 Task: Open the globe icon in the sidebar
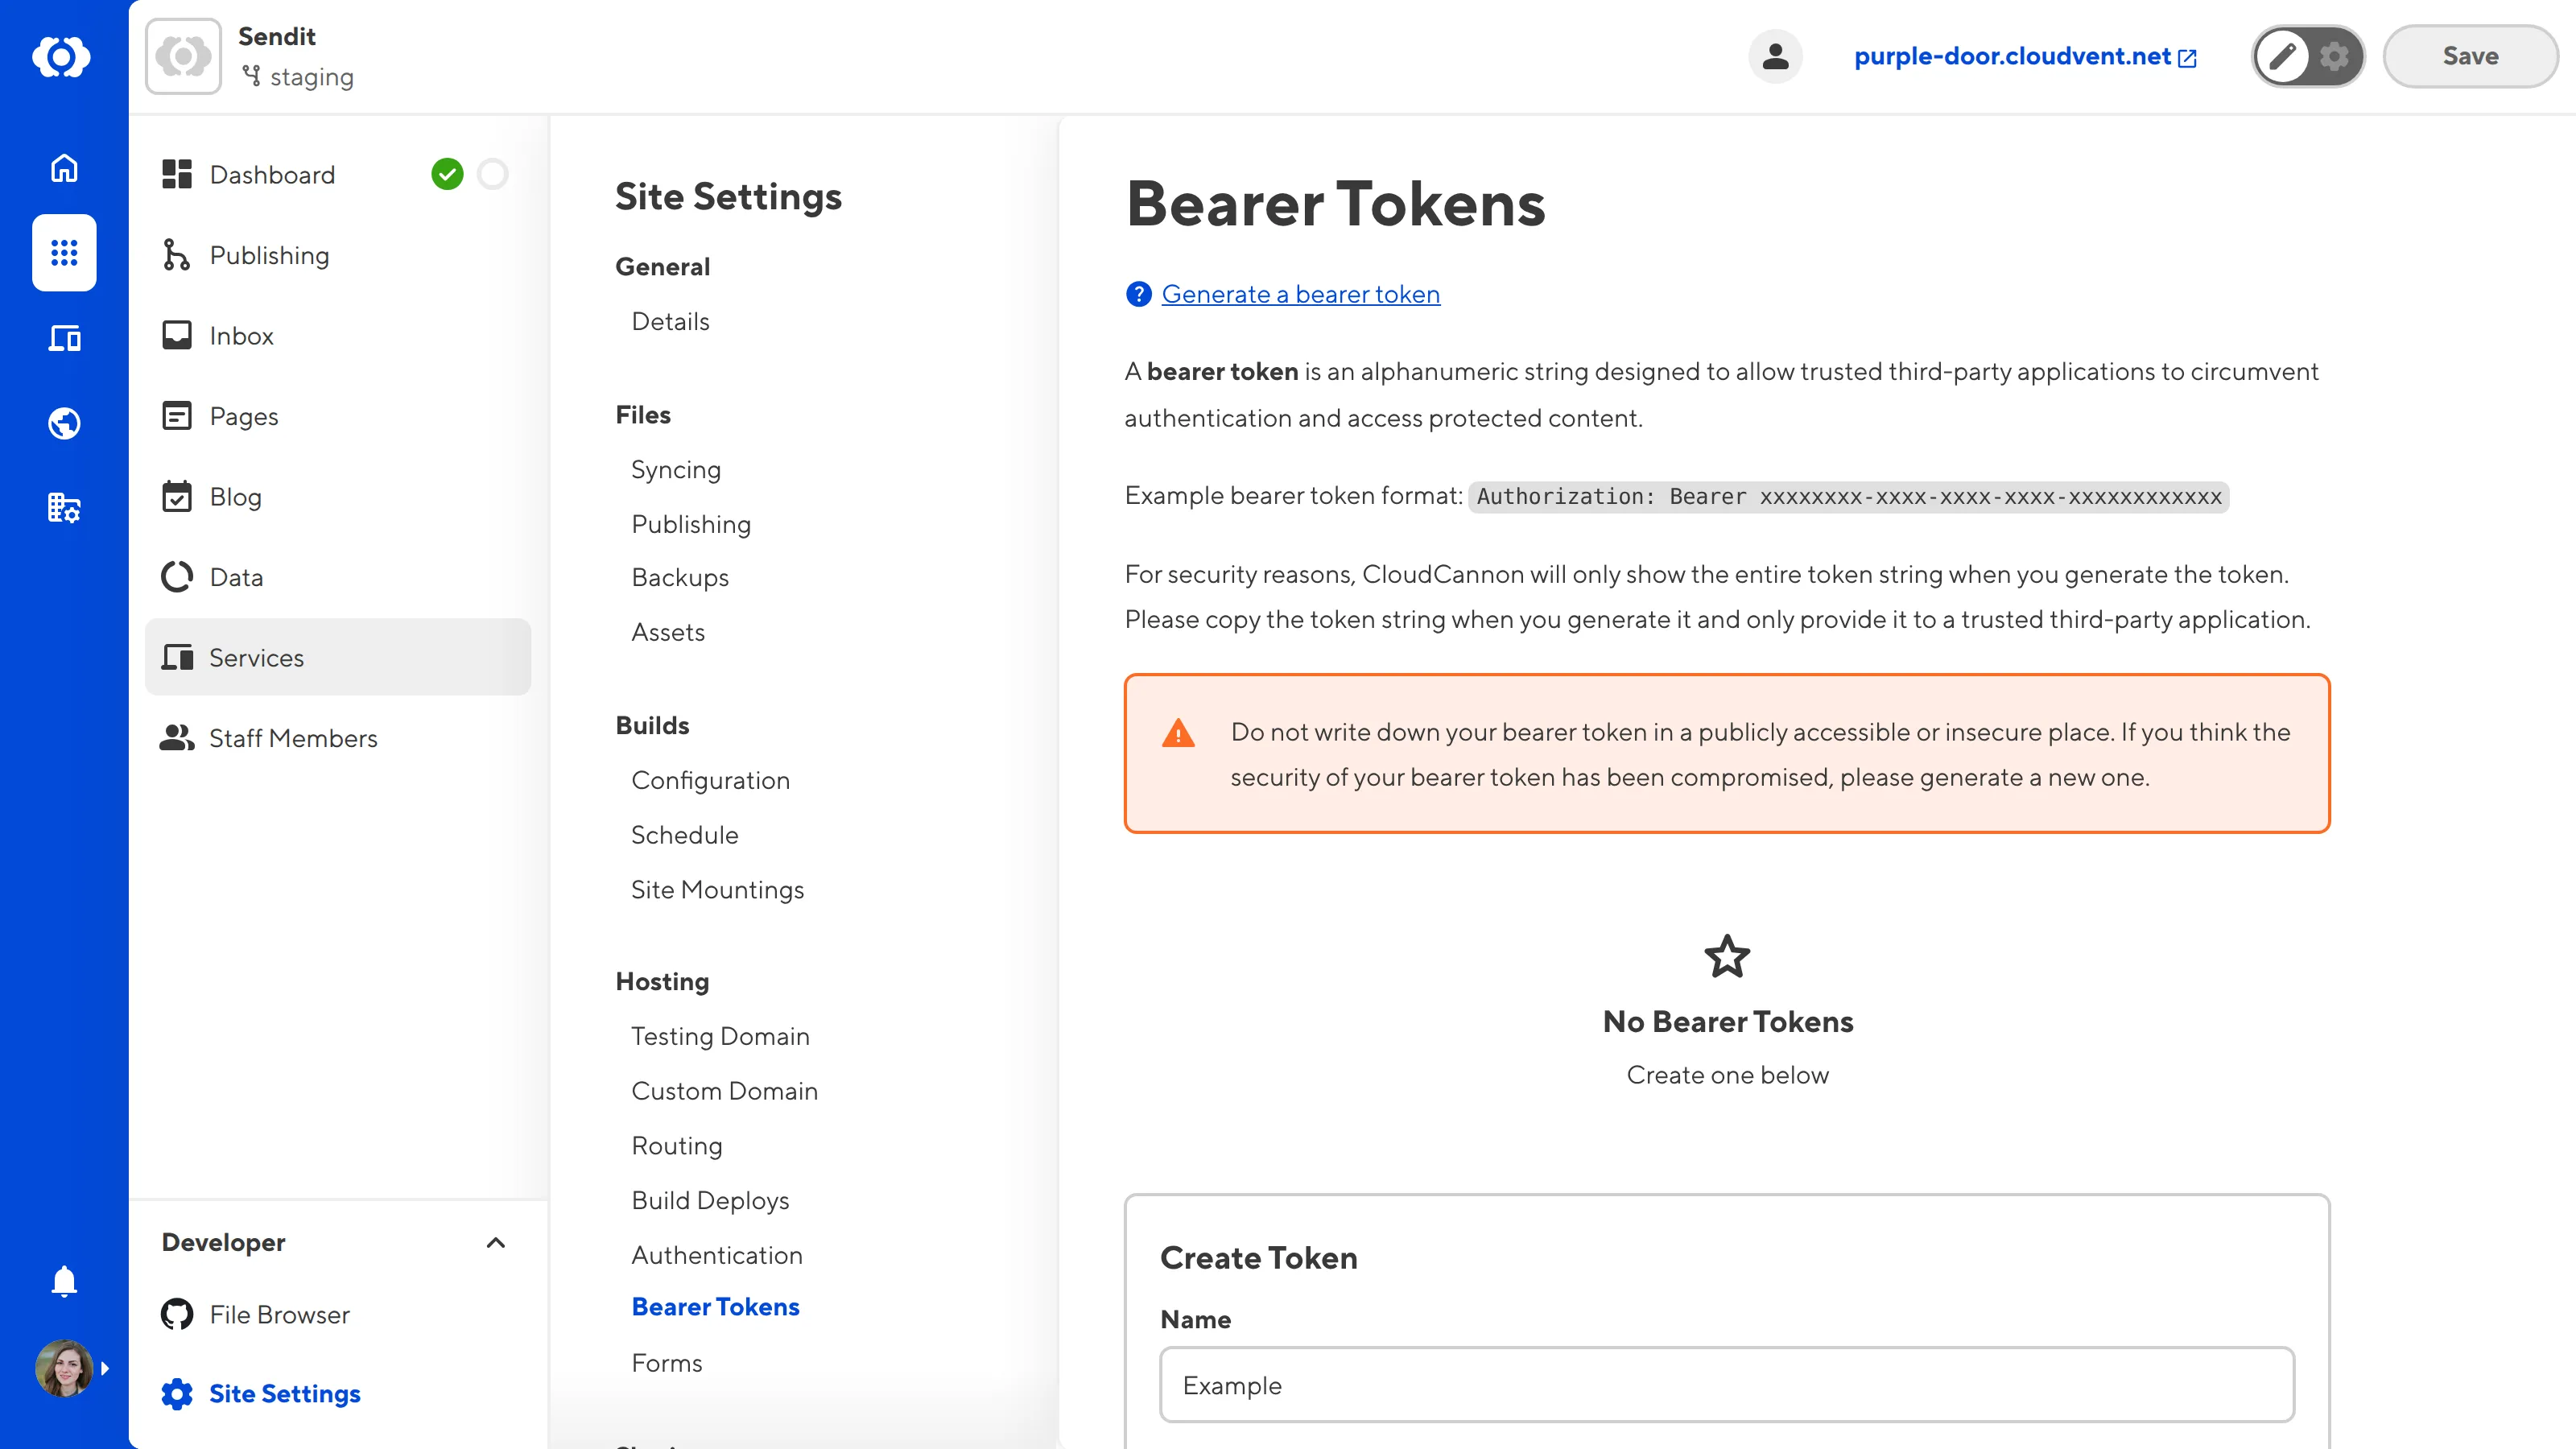pos(63,422)
